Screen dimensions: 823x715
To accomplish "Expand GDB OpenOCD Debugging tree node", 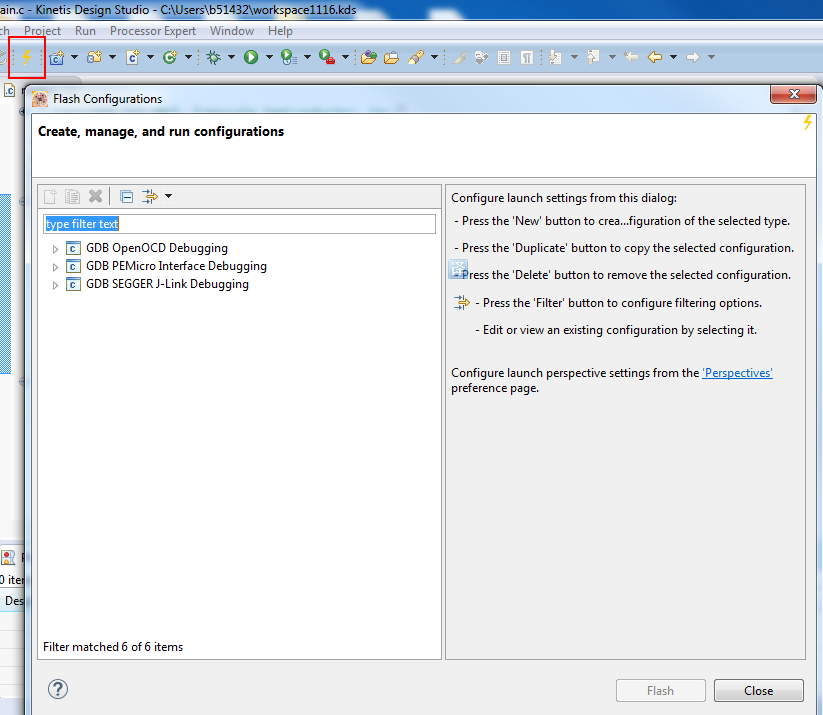I will click(55, 249).
